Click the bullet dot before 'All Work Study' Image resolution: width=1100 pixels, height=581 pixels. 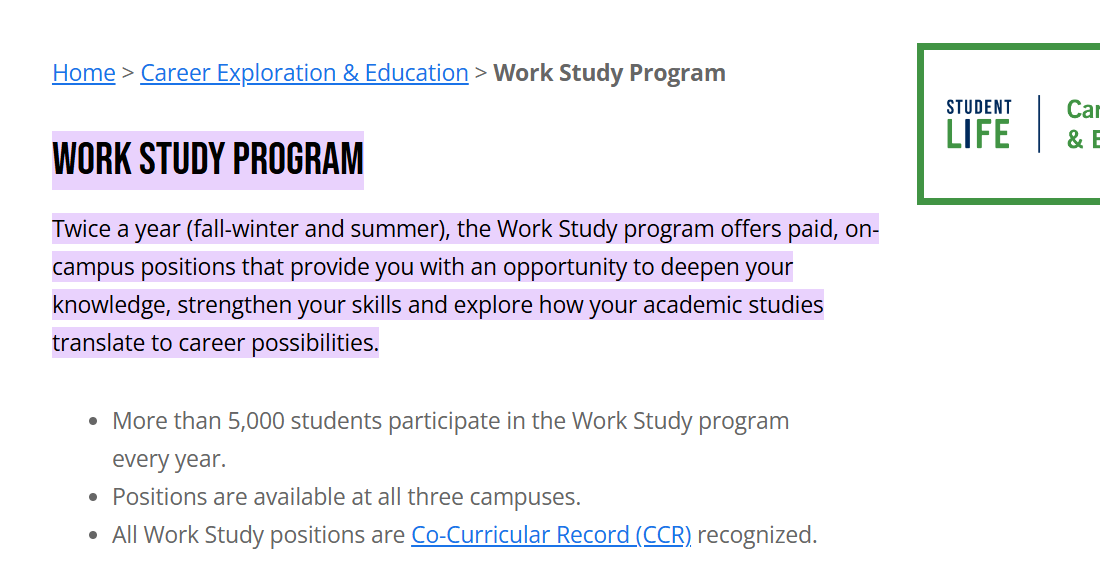click(93, 536)
